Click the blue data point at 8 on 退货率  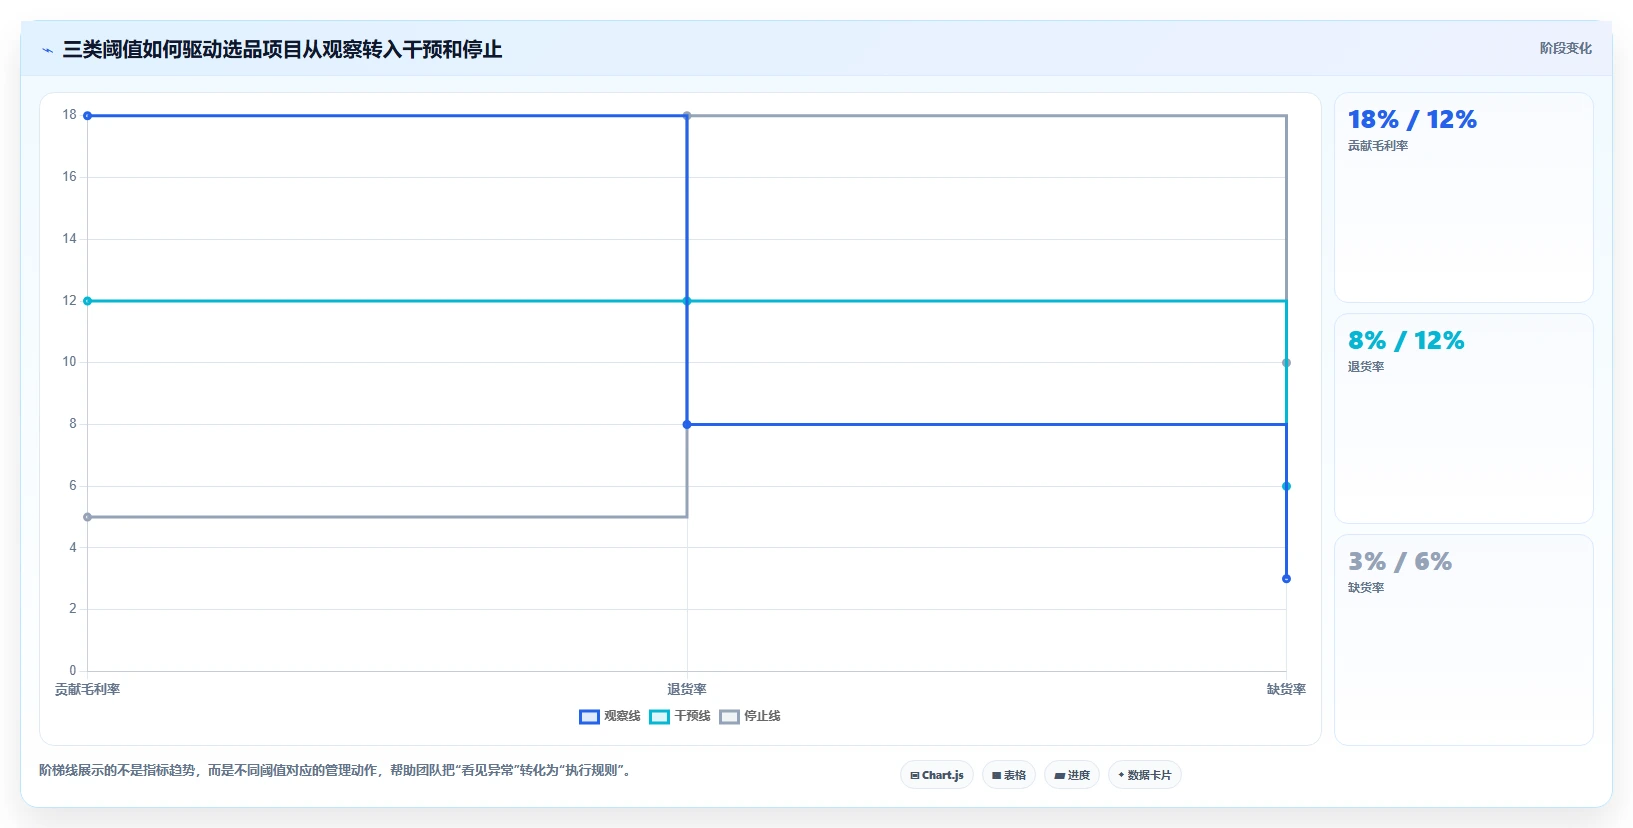pyautogui.click(x=687, y=425)
